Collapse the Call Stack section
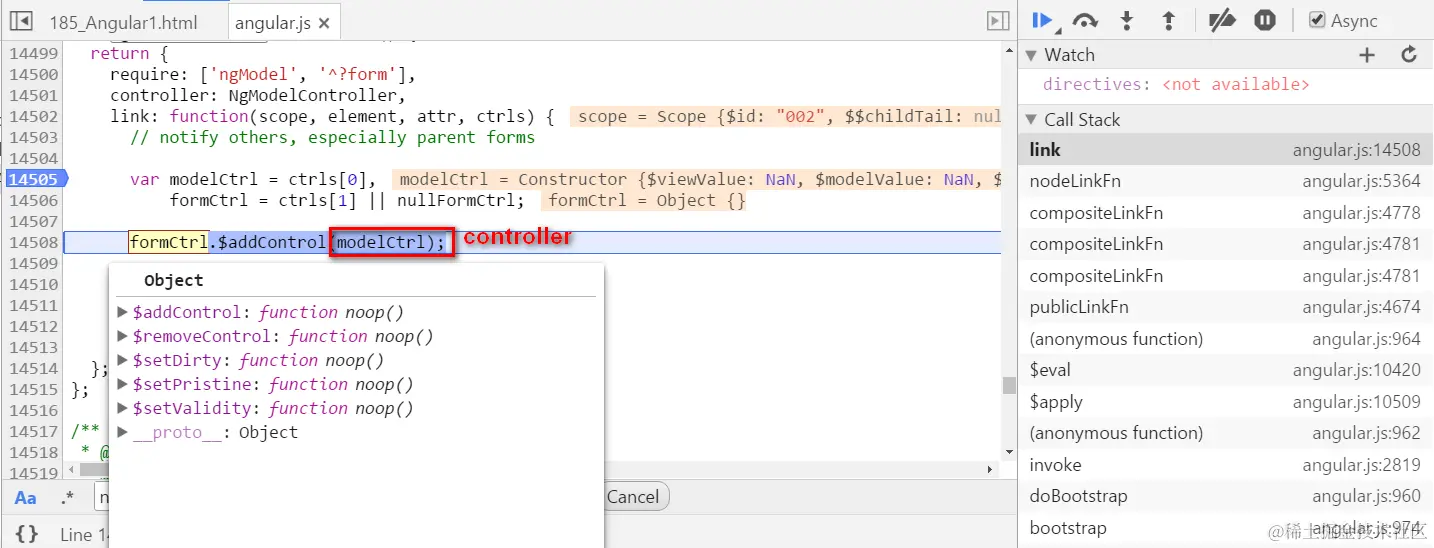1434x548 pixels. pyautogui.click(x=1032, y=120)
